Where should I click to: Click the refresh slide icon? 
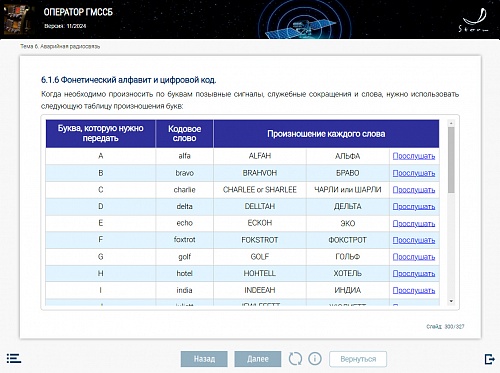295,359
